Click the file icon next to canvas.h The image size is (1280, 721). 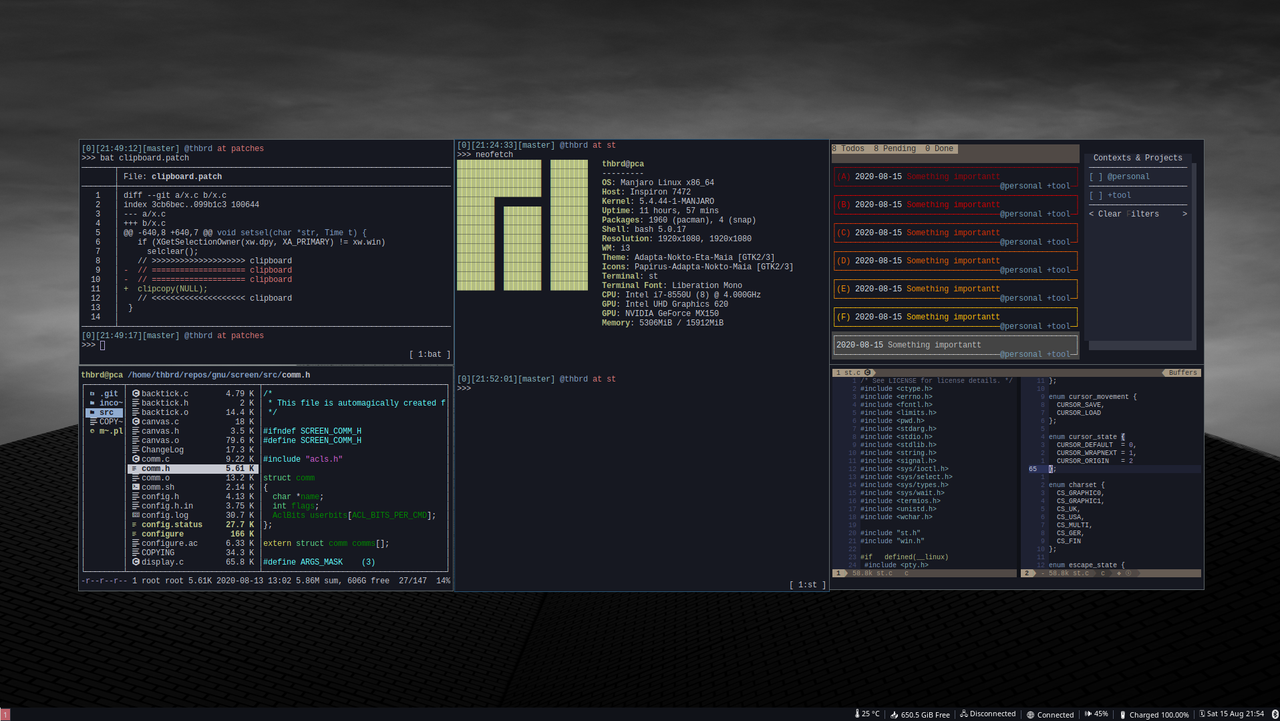tap(135, 431)
